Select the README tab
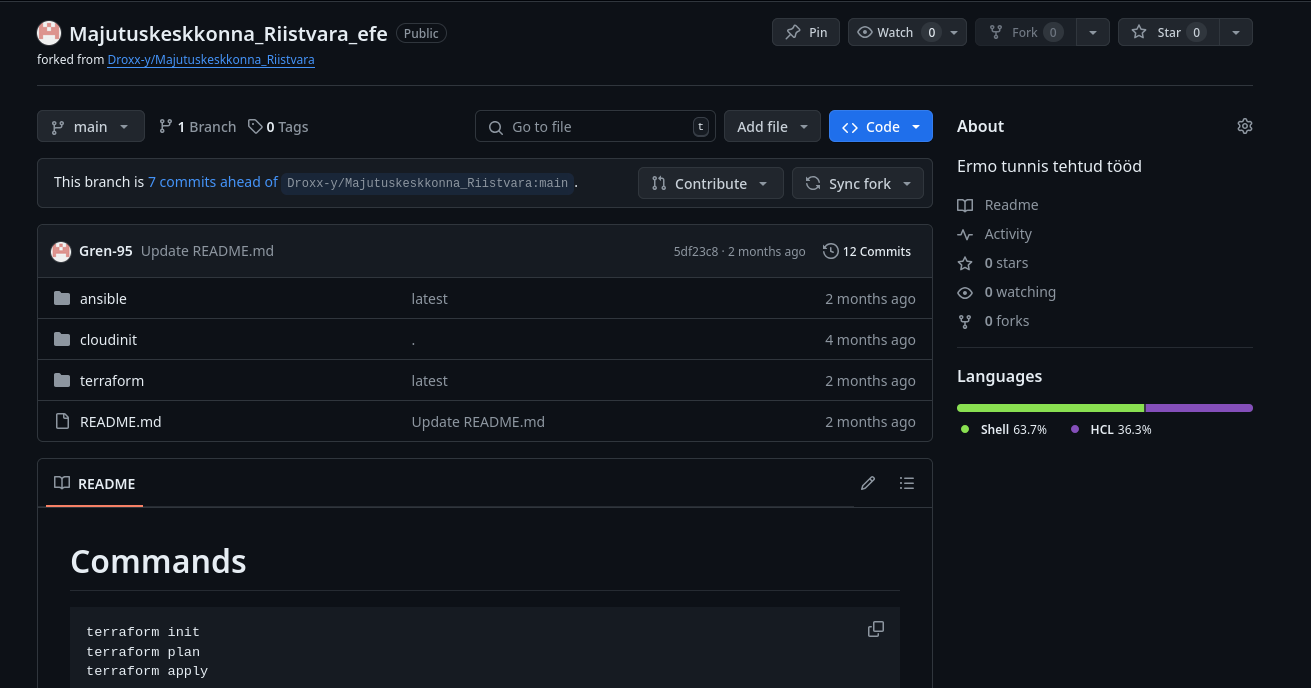 tap(94, 483)
